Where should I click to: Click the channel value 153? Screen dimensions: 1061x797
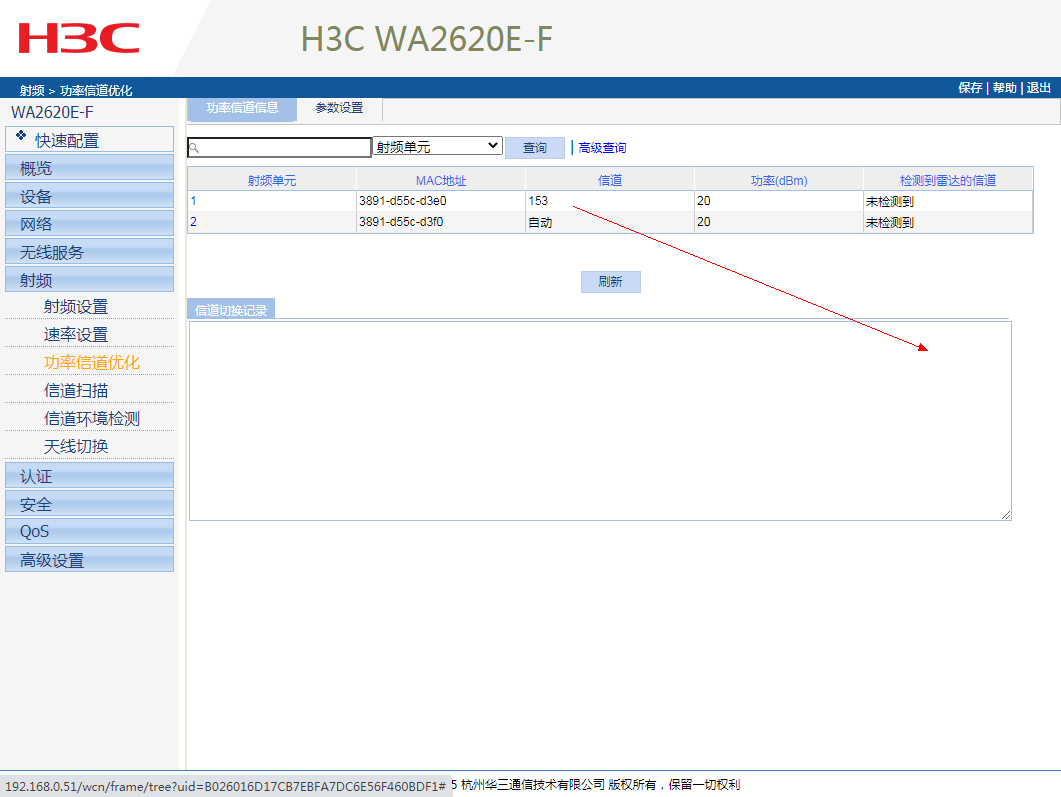[x=538, y=201]
